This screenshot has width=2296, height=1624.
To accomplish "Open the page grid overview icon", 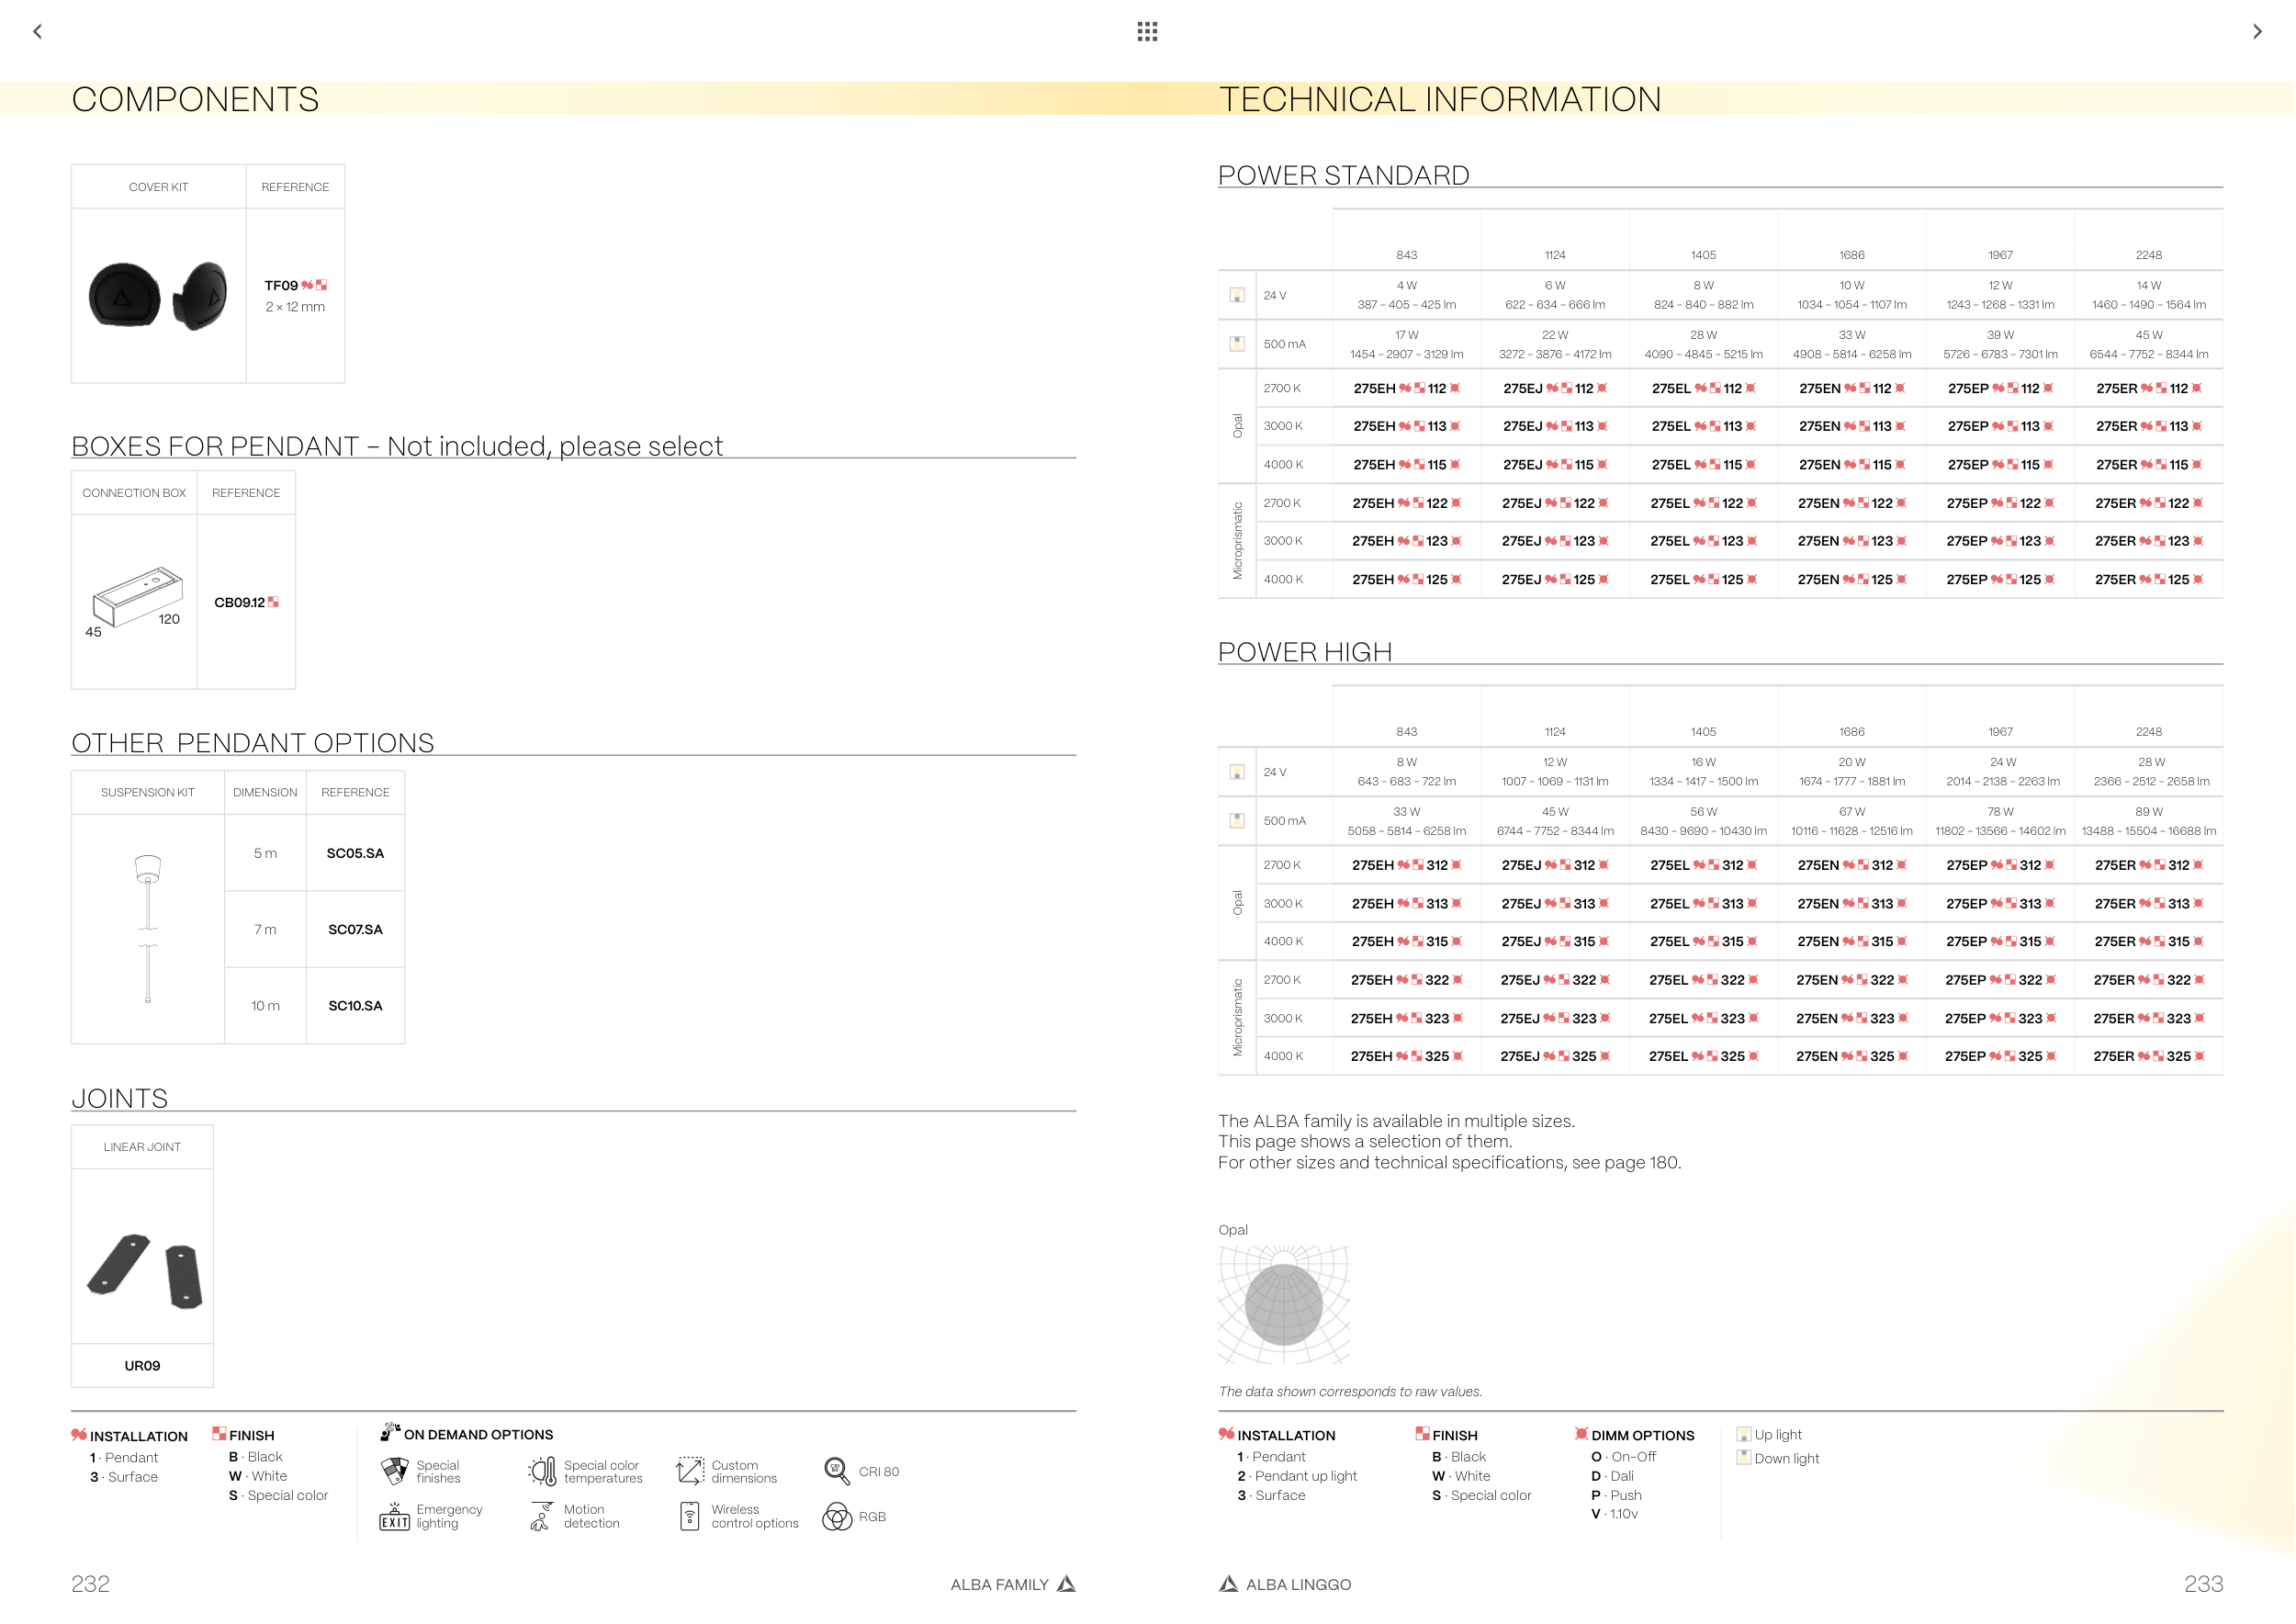I will pos(1147,31).
